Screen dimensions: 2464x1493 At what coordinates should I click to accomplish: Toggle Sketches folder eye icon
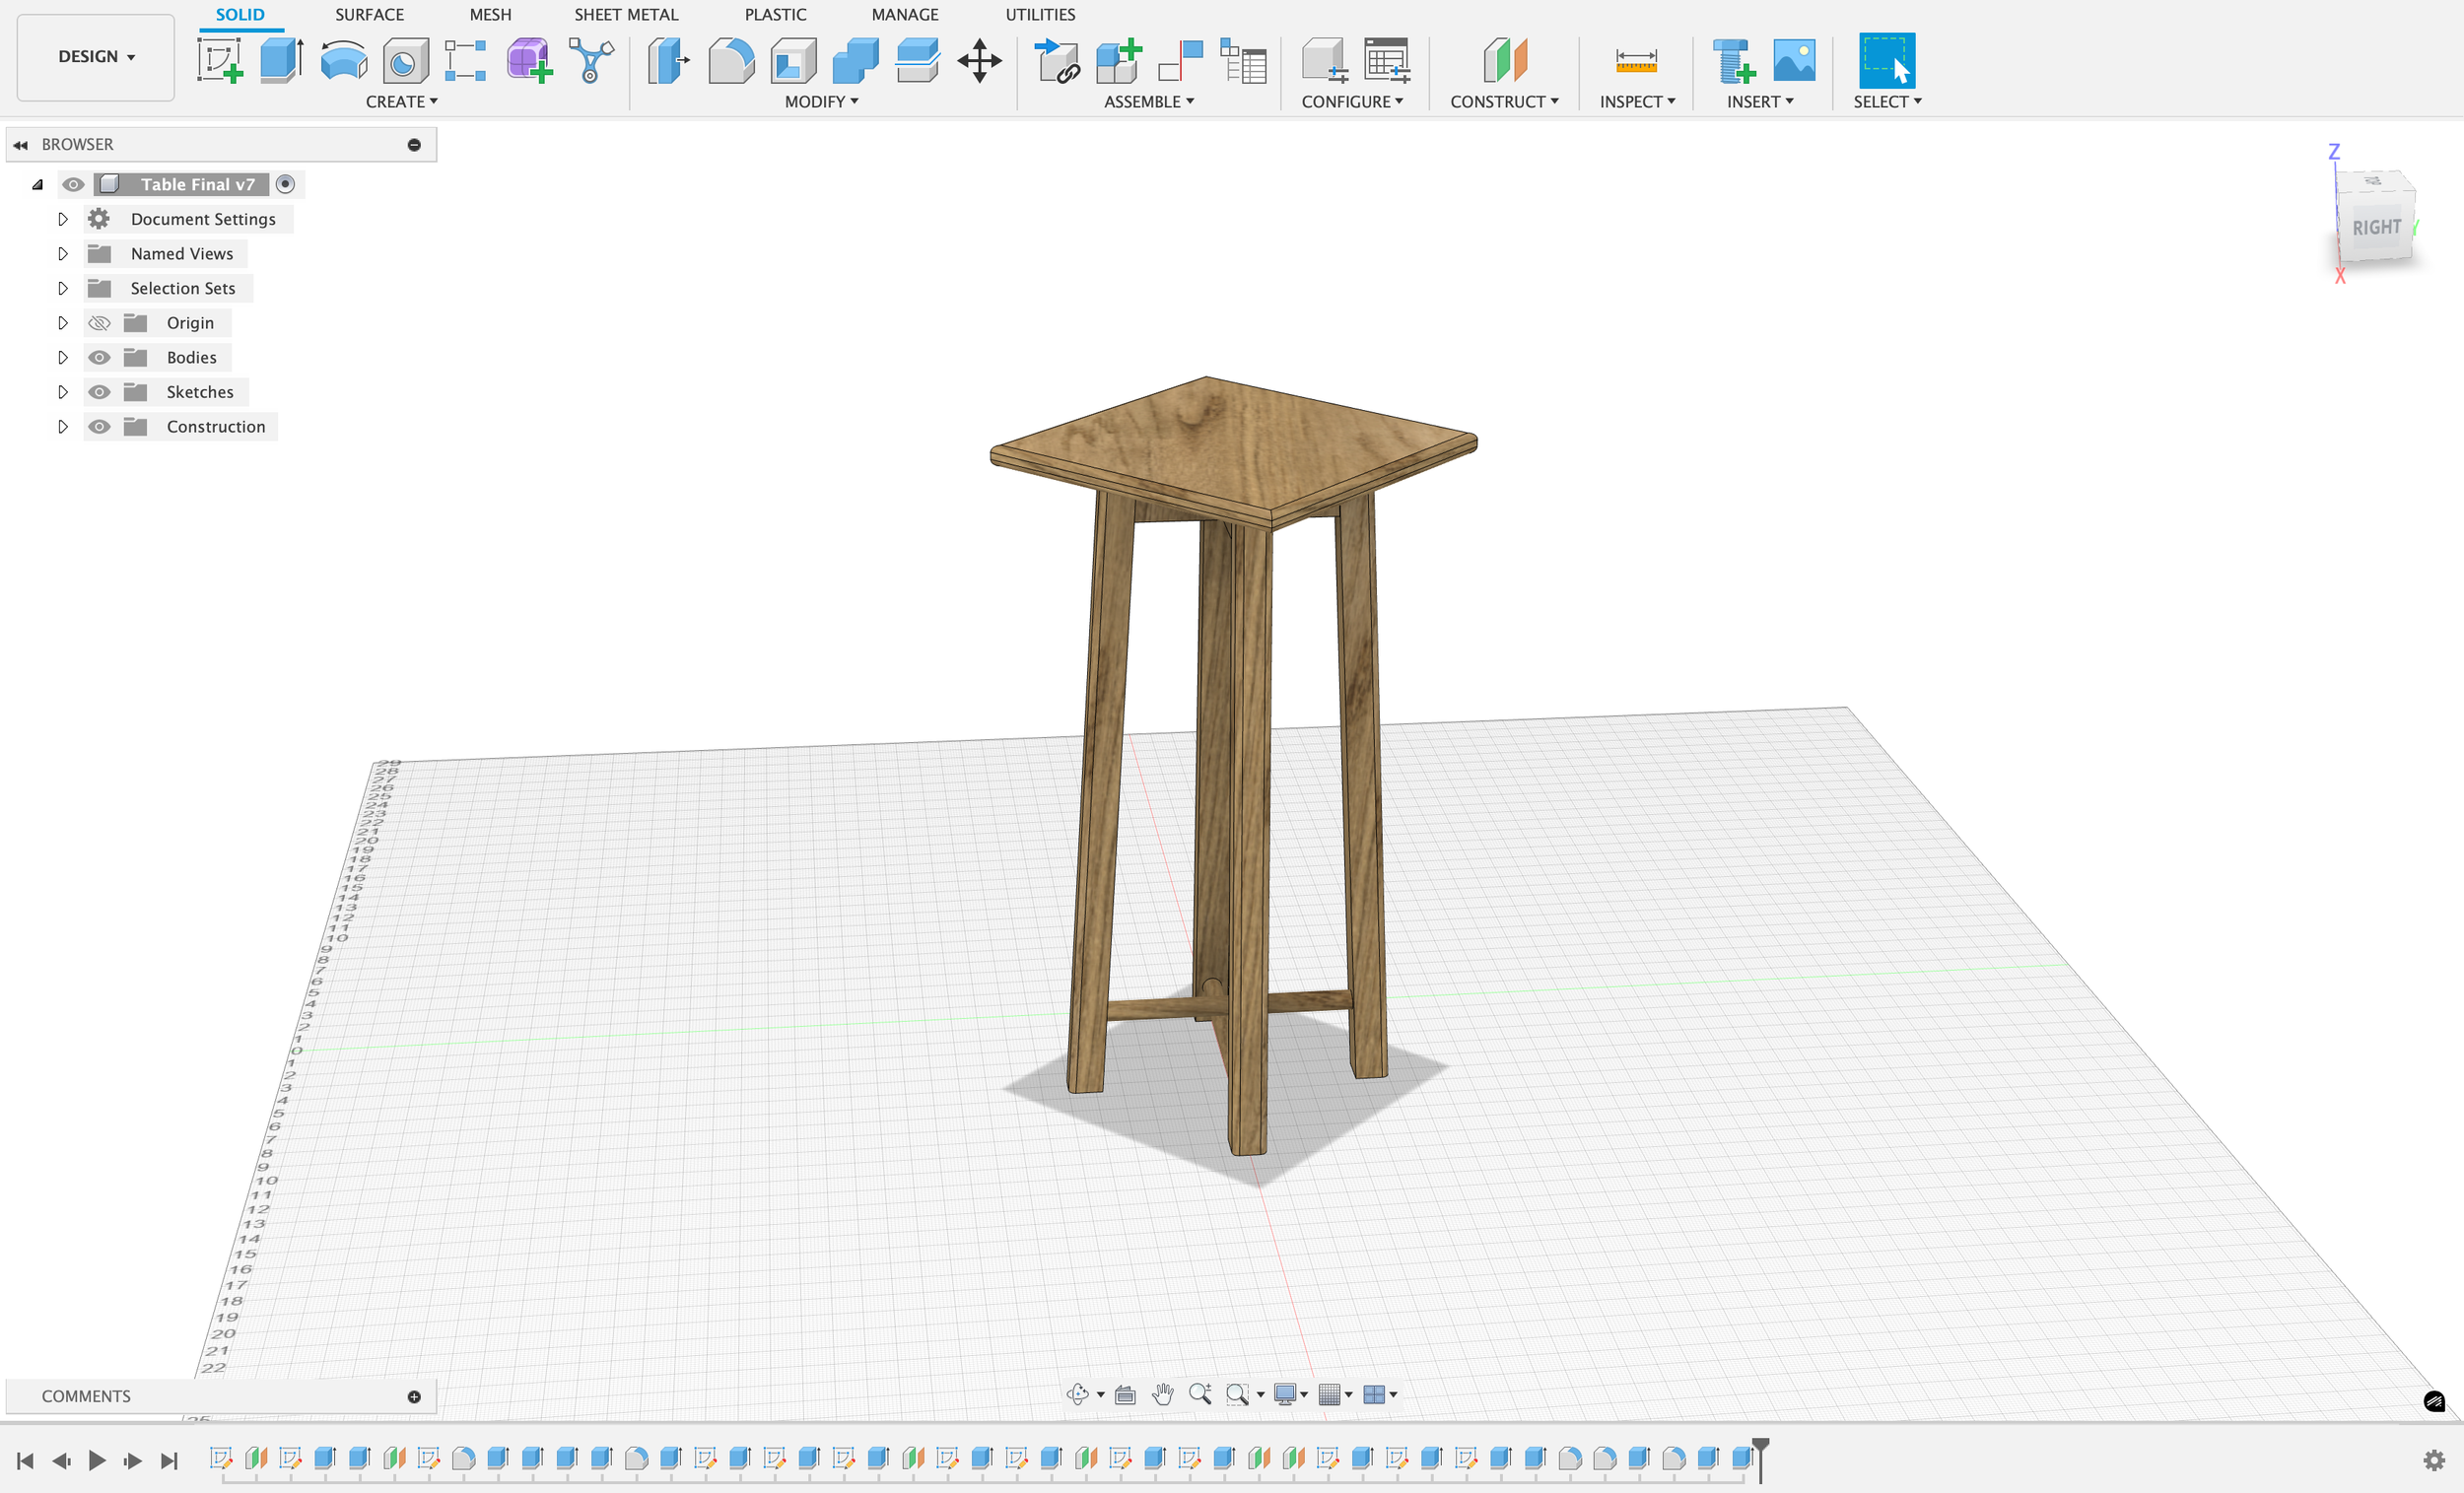[x=99, y=392]
